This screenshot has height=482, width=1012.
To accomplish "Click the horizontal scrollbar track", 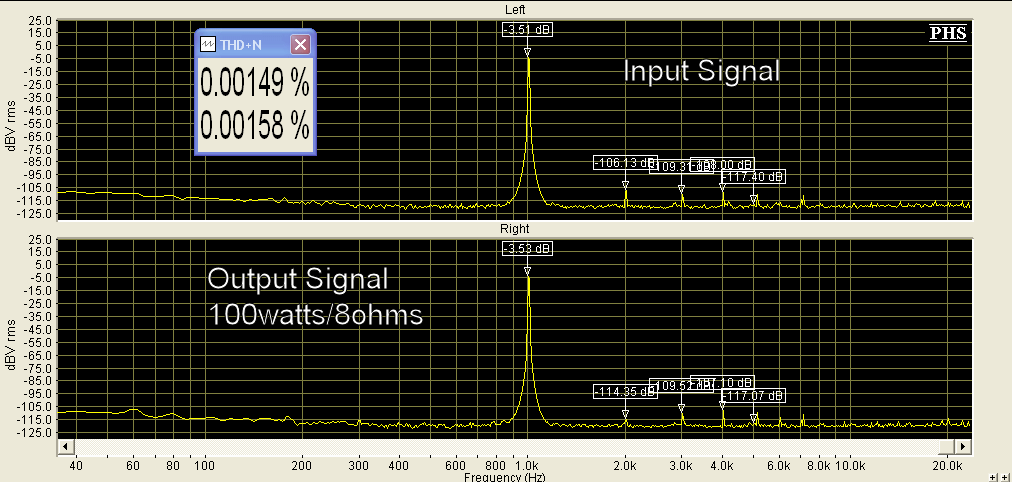I will tap(505, 447).
